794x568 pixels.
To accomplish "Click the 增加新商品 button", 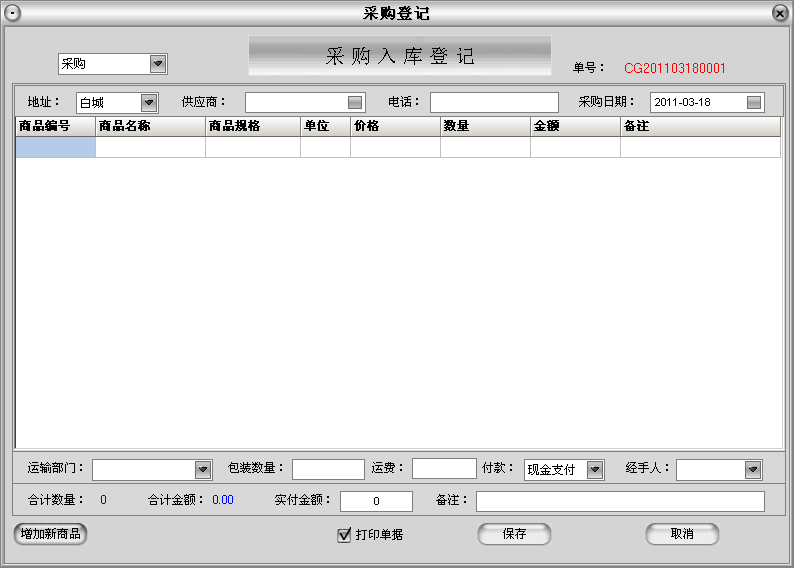I will coord(51,534).
